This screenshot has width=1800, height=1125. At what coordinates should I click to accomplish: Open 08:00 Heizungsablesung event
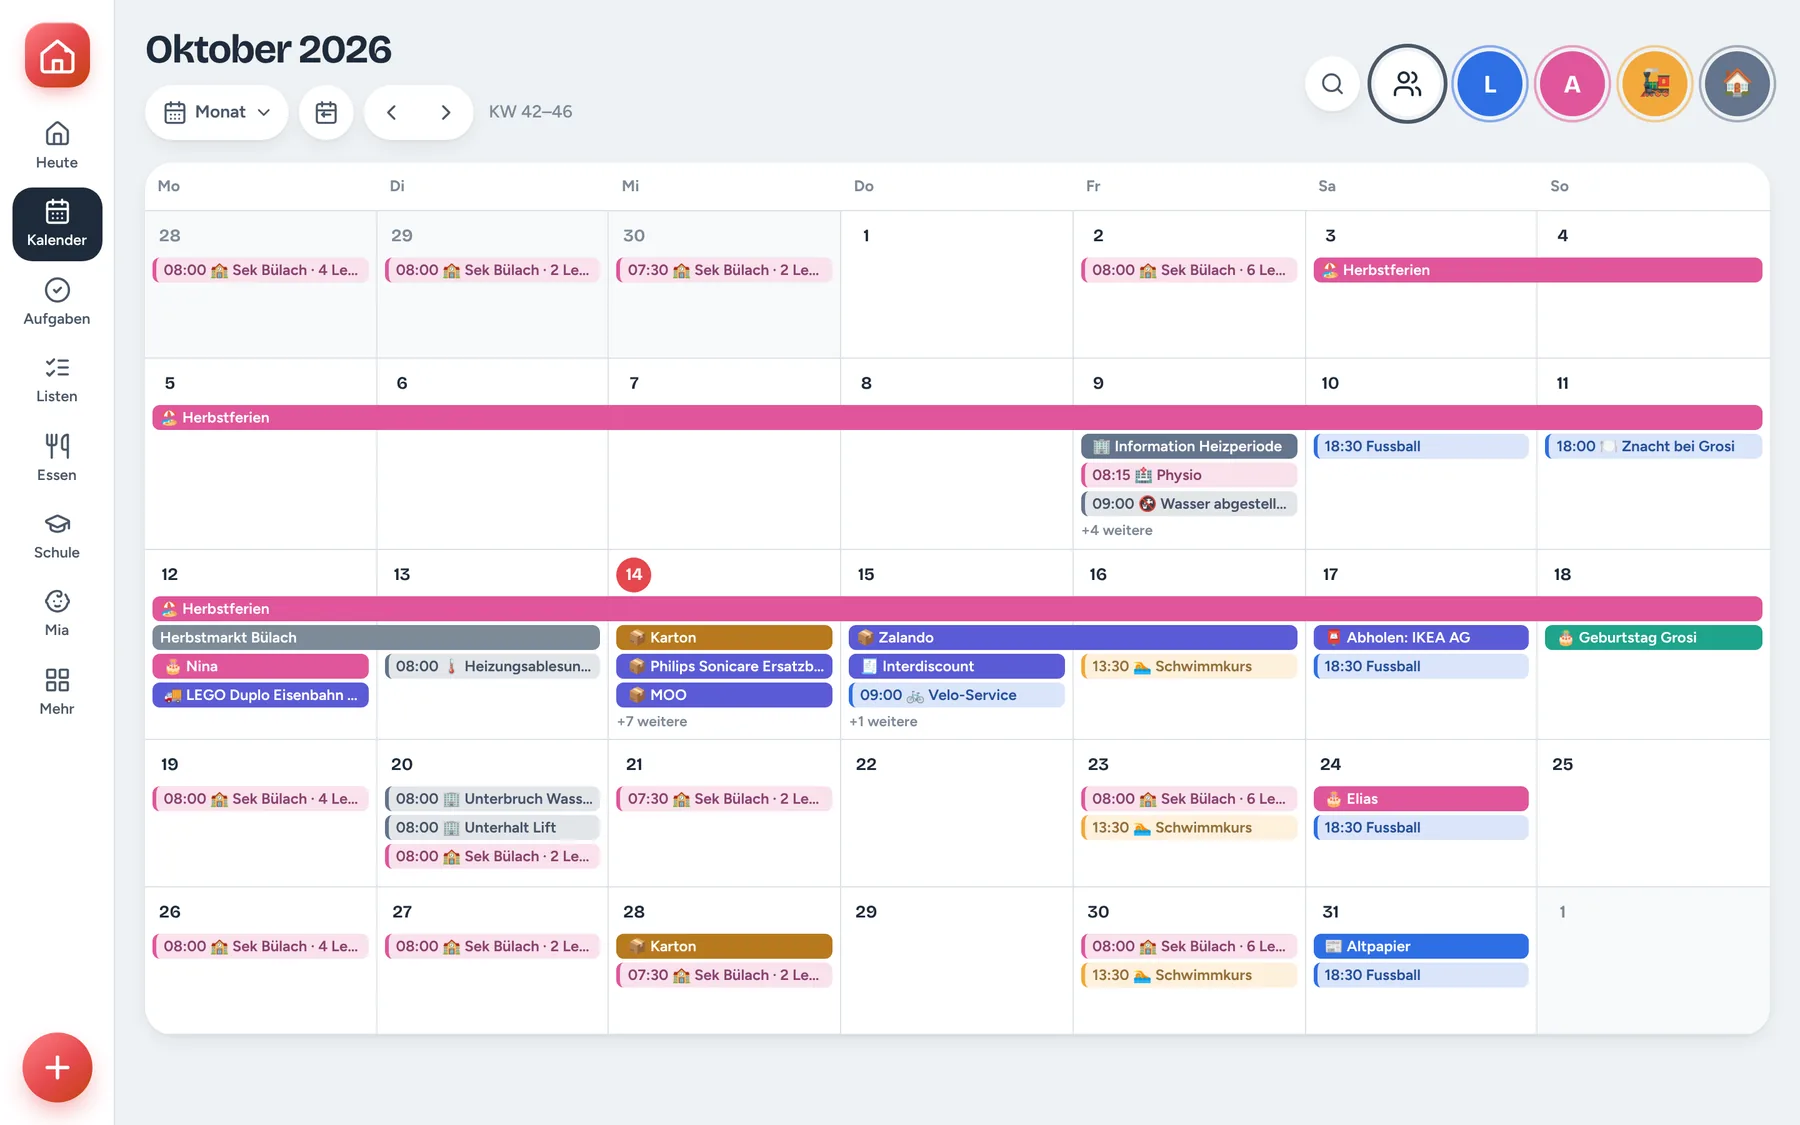point(492,666)
